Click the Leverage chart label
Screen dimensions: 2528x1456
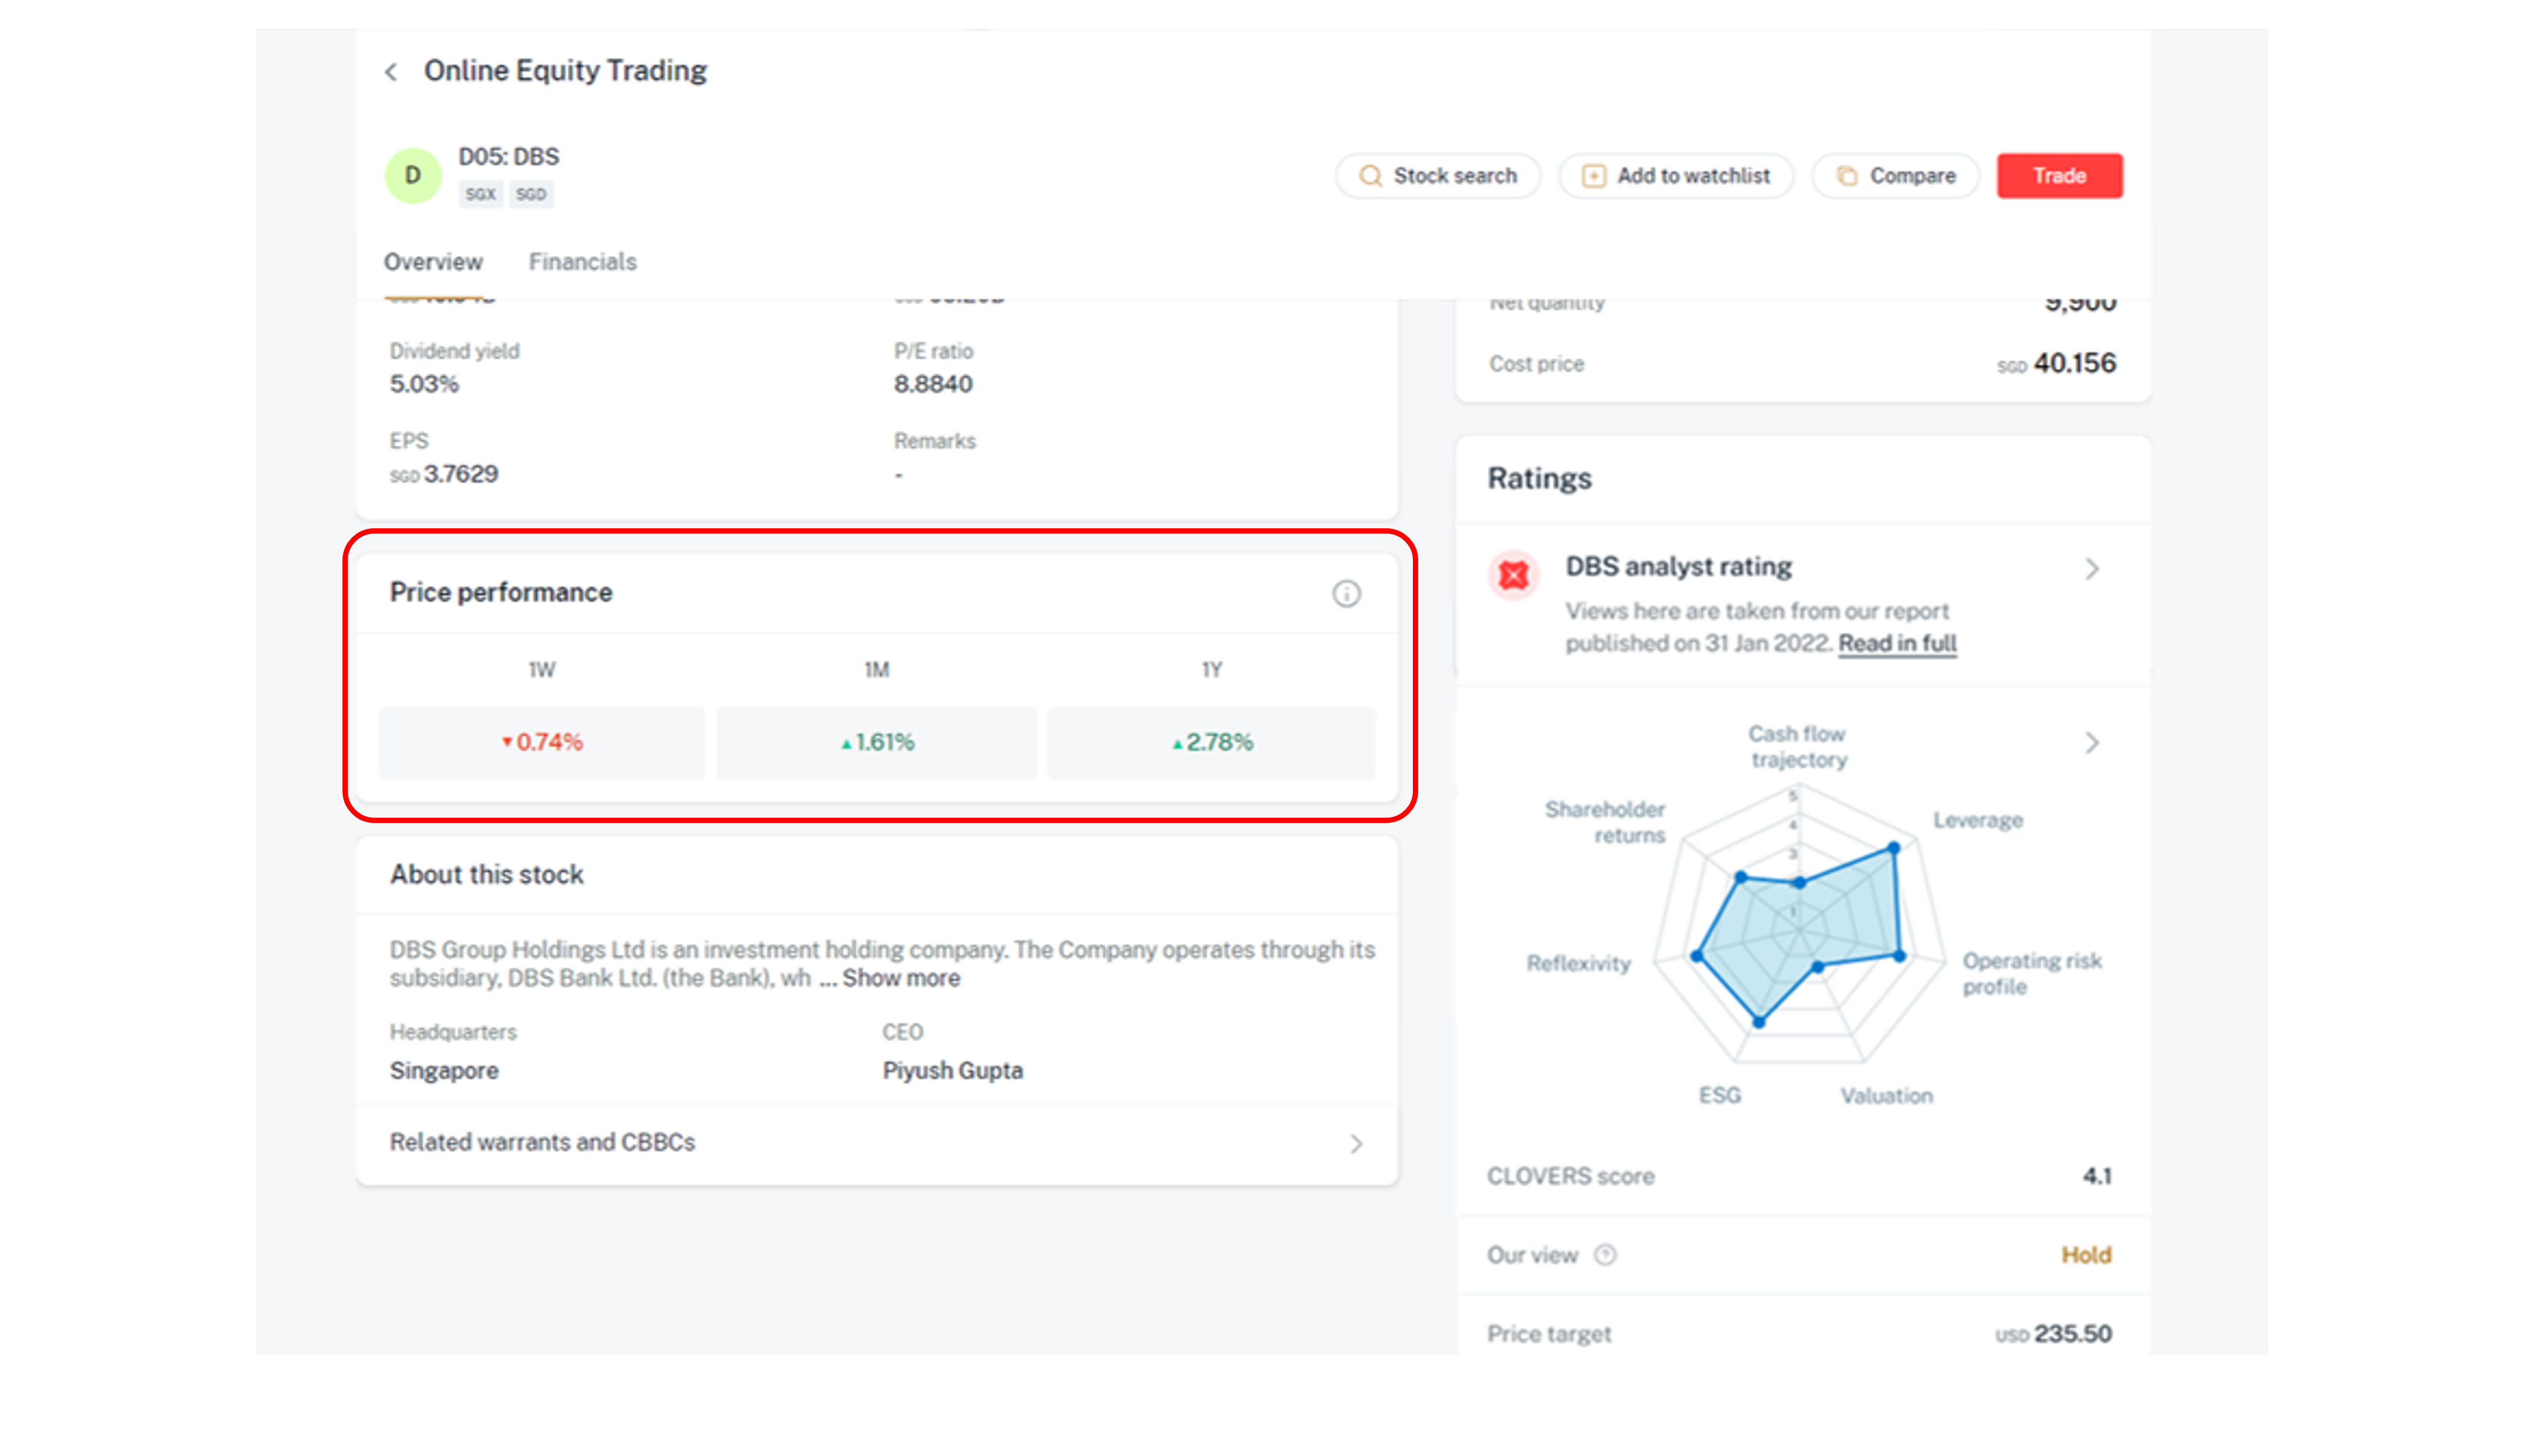coord(1978,821)
